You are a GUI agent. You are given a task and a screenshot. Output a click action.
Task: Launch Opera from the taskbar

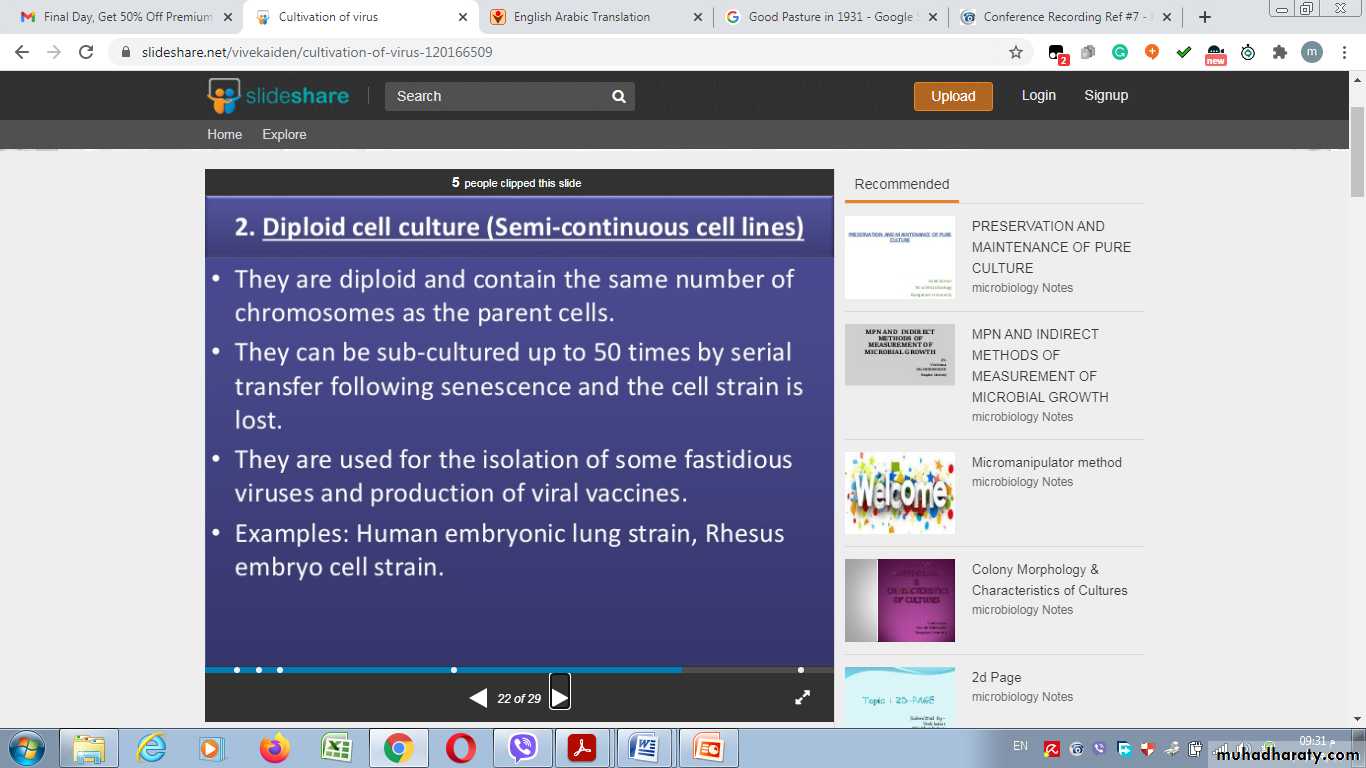tap(461, 748)
